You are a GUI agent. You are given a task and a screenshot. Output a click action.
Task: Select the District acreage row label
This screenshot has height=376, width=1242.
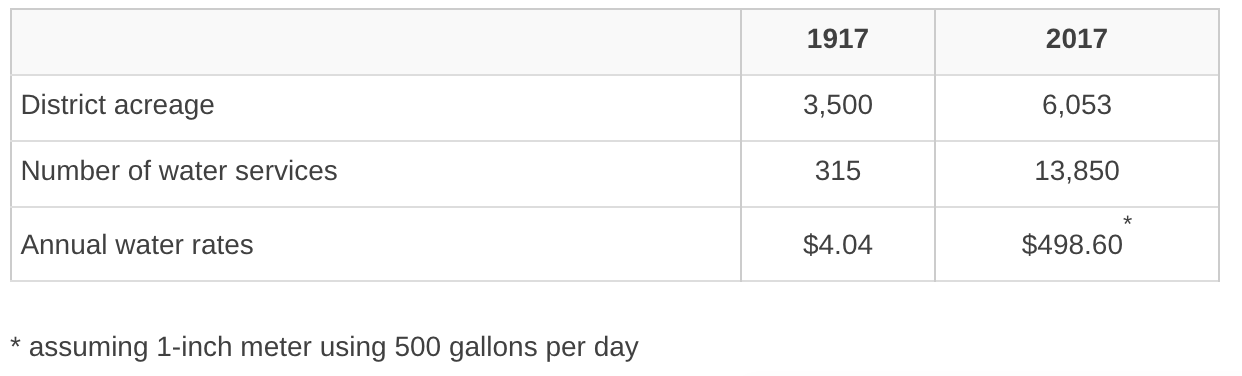tap(117, 105)
